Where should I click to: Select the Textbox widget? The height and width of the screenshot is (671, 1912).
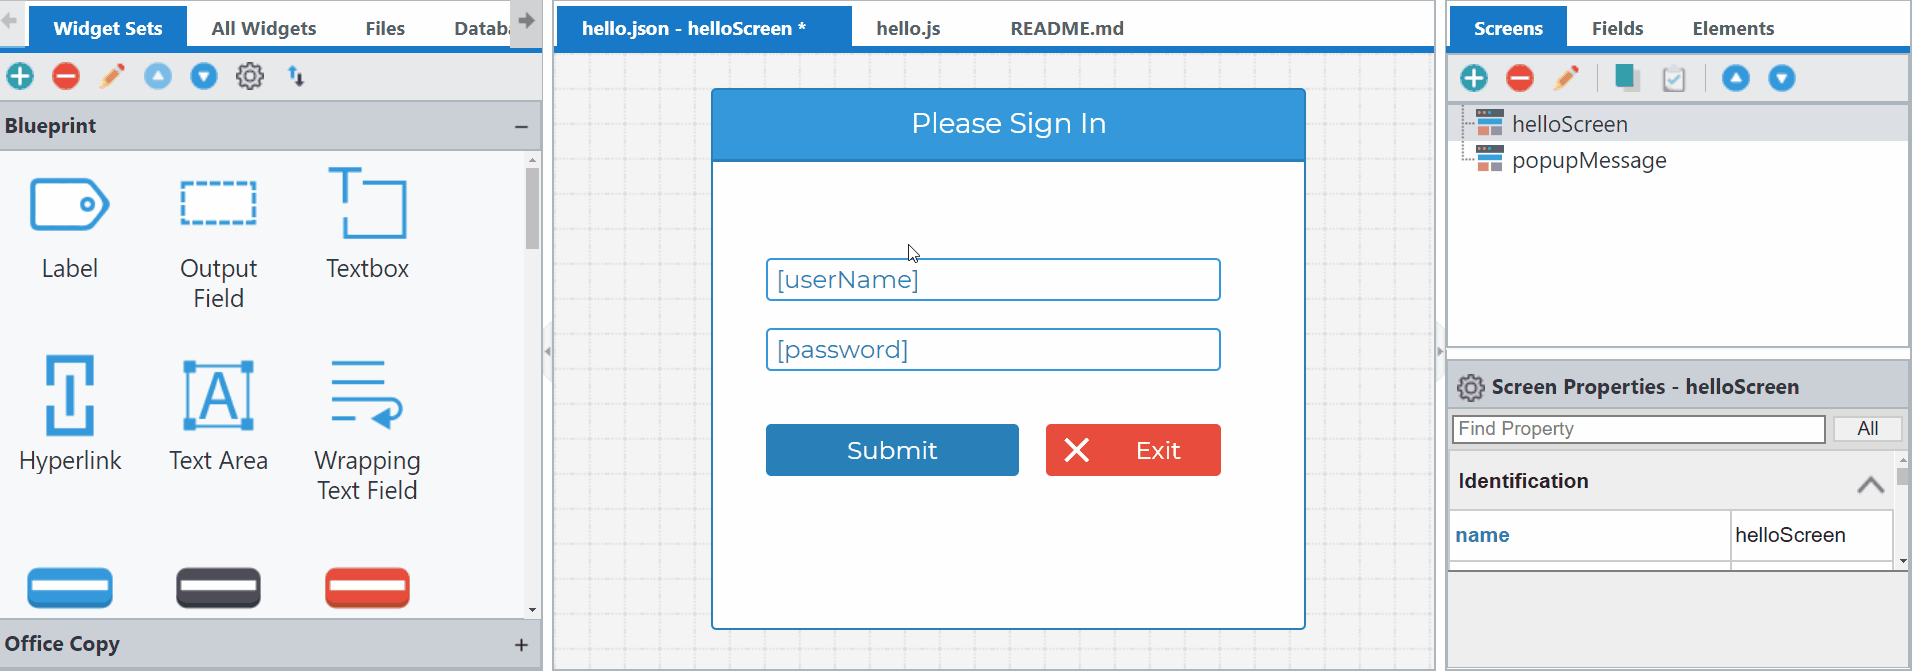click(367, 224)
